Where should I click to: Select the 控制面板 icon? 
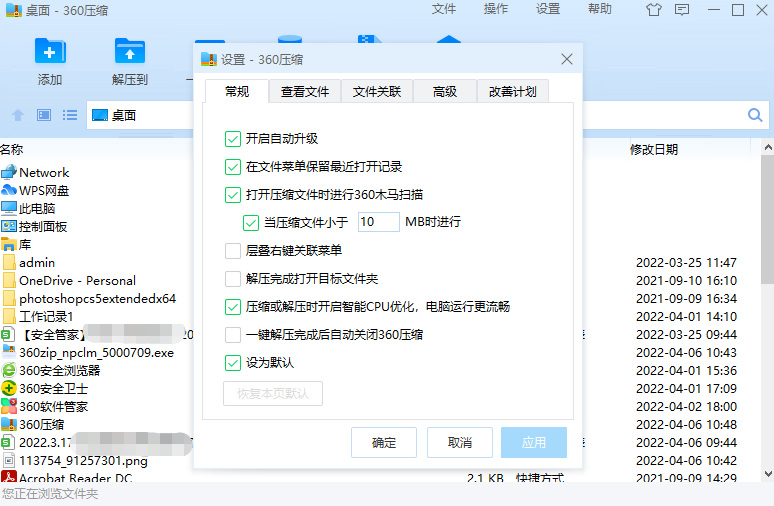(9, 227)
